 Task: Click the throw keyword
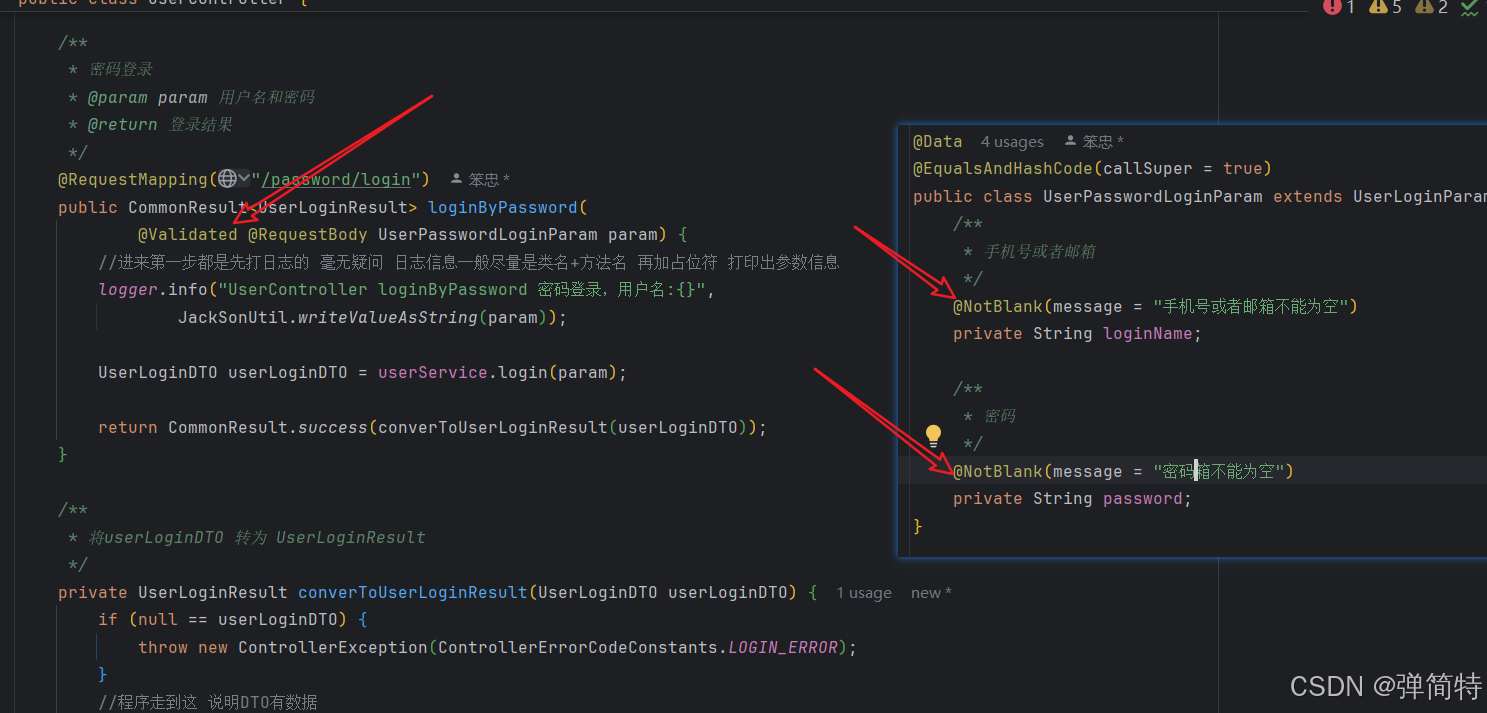coord(163,647)
